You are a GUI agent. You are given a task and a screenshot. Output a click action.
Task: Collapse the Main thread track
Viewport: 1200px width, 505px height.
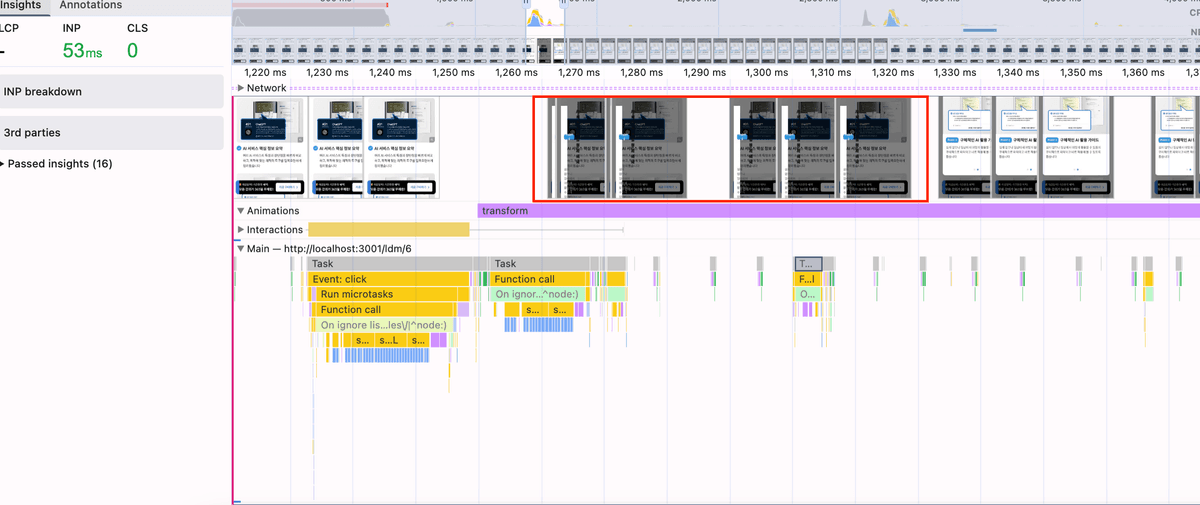click(x=241, y=249)
